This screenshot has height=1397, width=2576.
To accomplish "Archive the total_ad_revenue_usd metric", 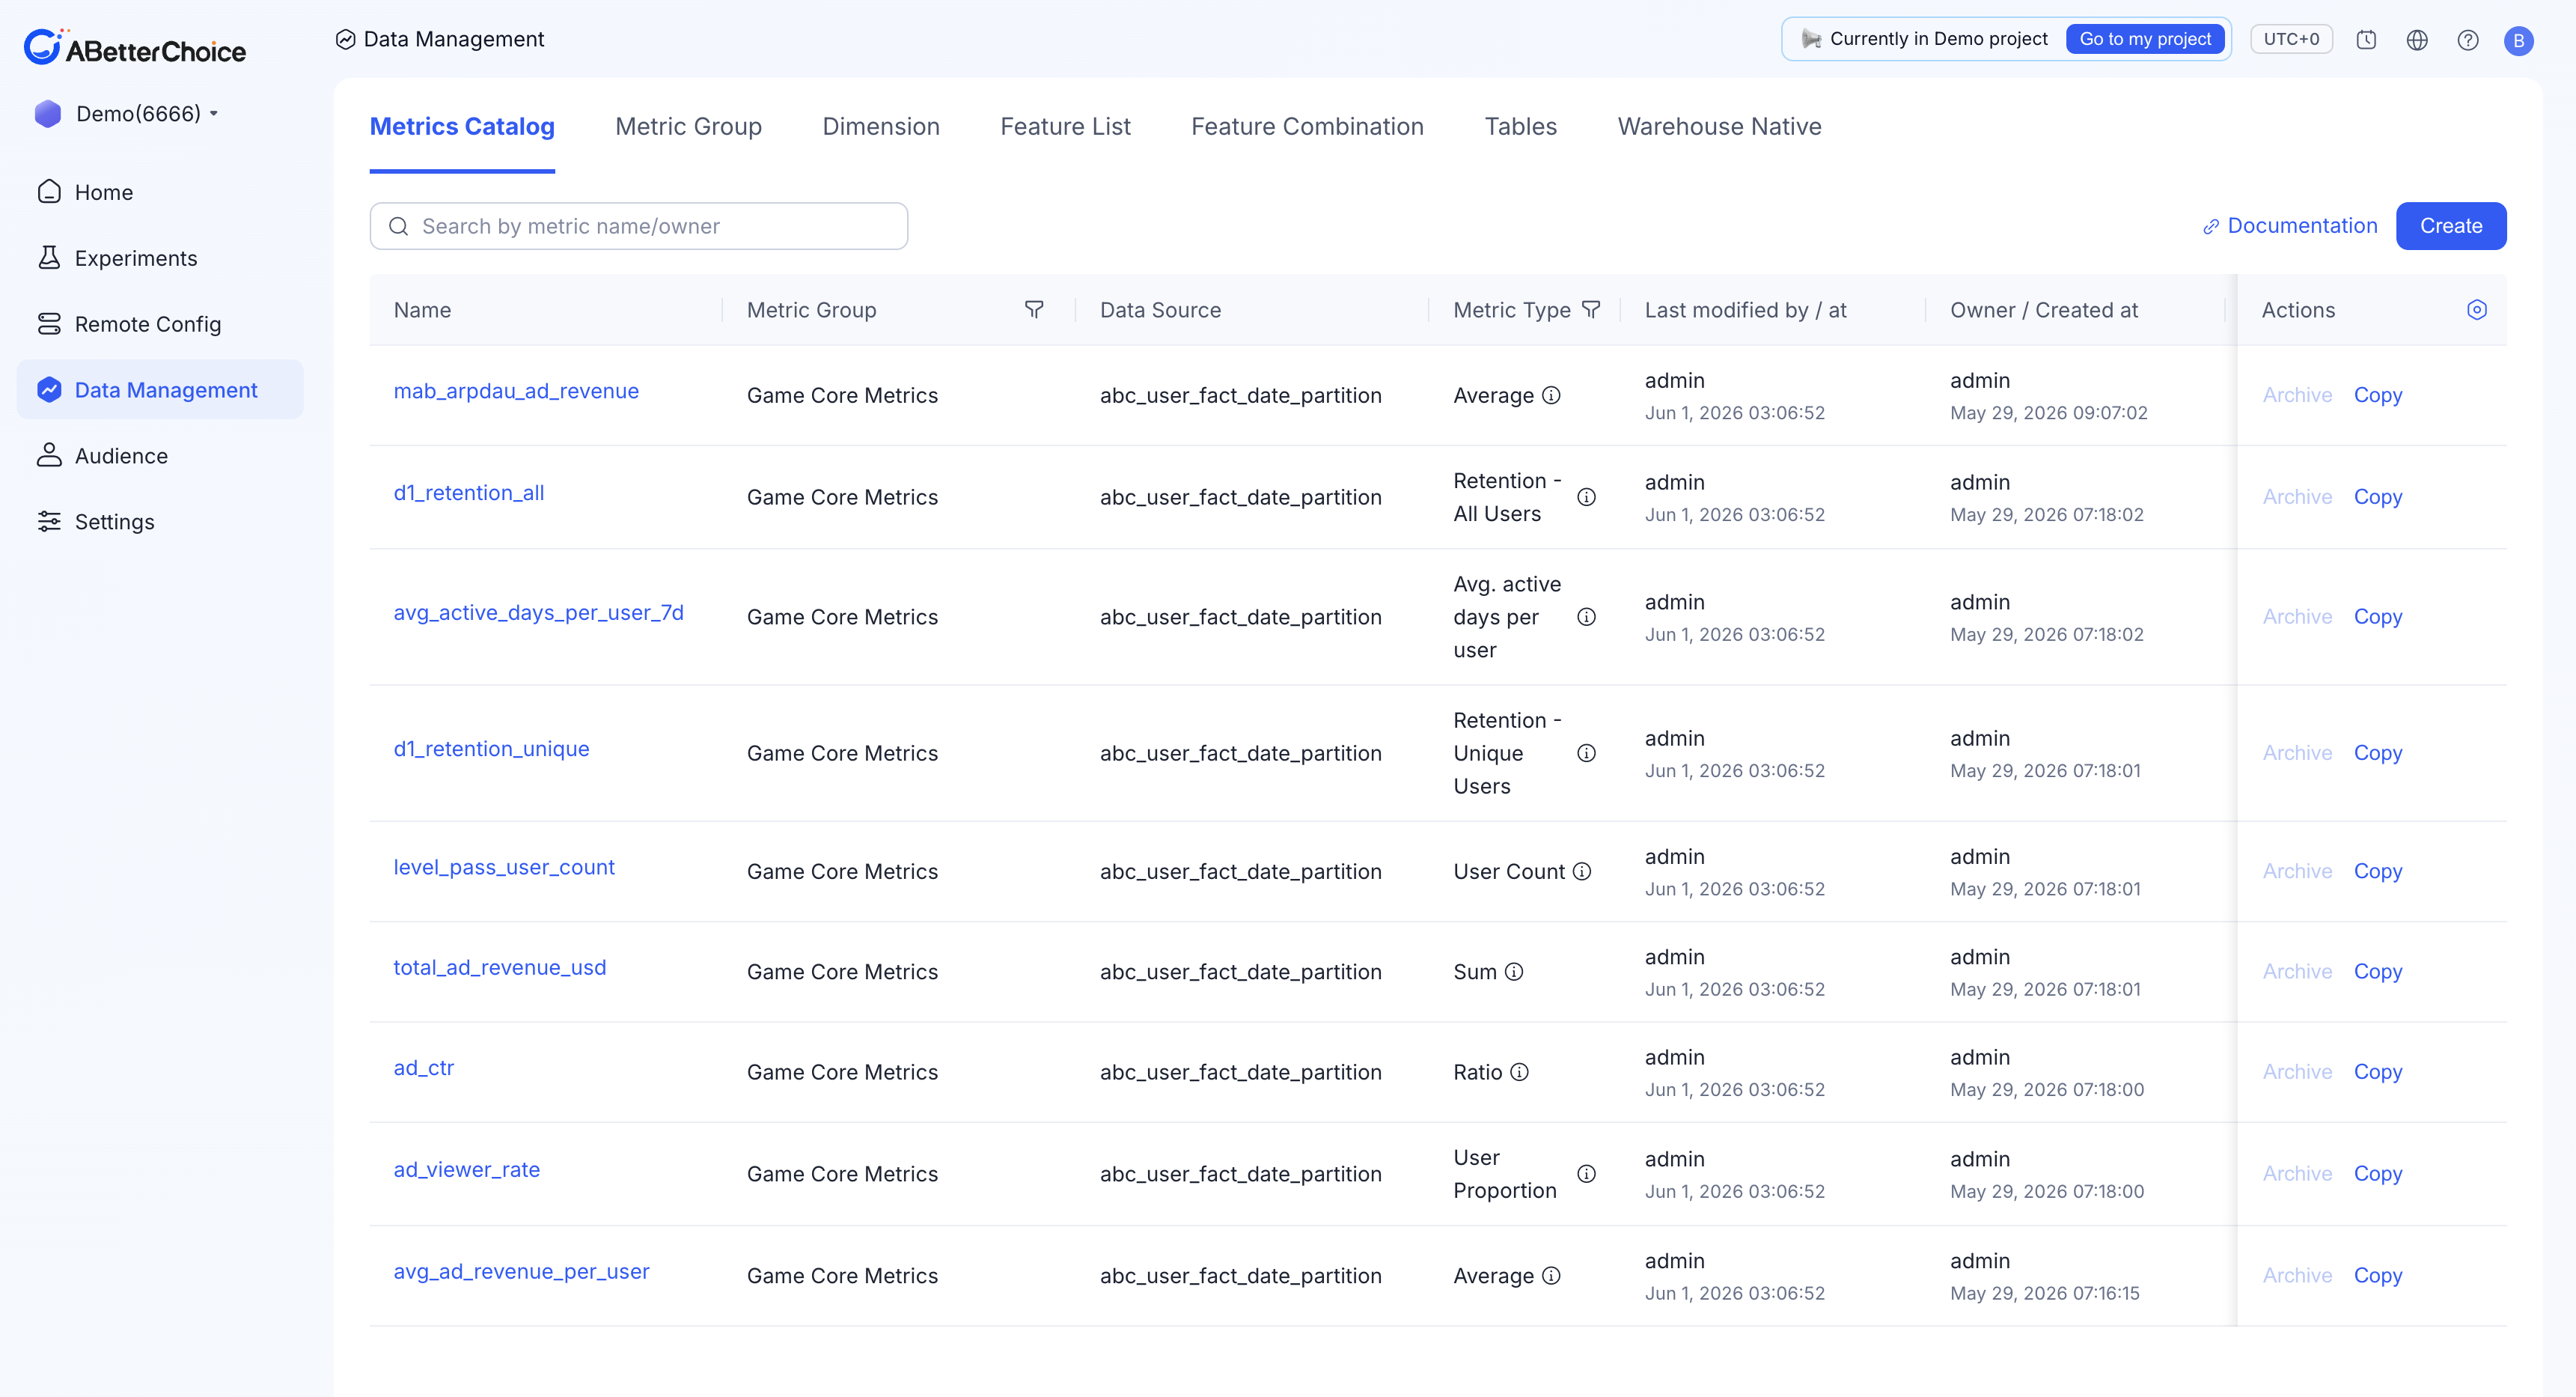I will coord(2297,972).
